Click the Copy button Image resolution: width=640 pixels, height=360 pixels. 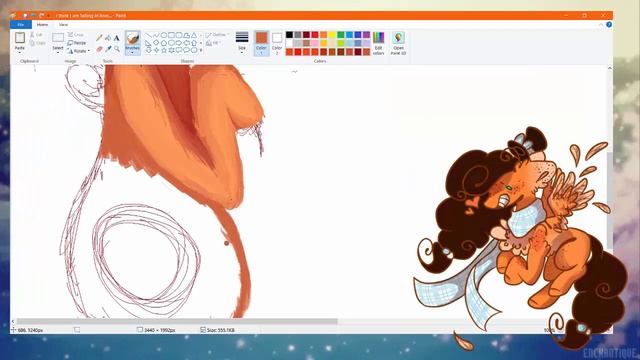tap(38, 43)
